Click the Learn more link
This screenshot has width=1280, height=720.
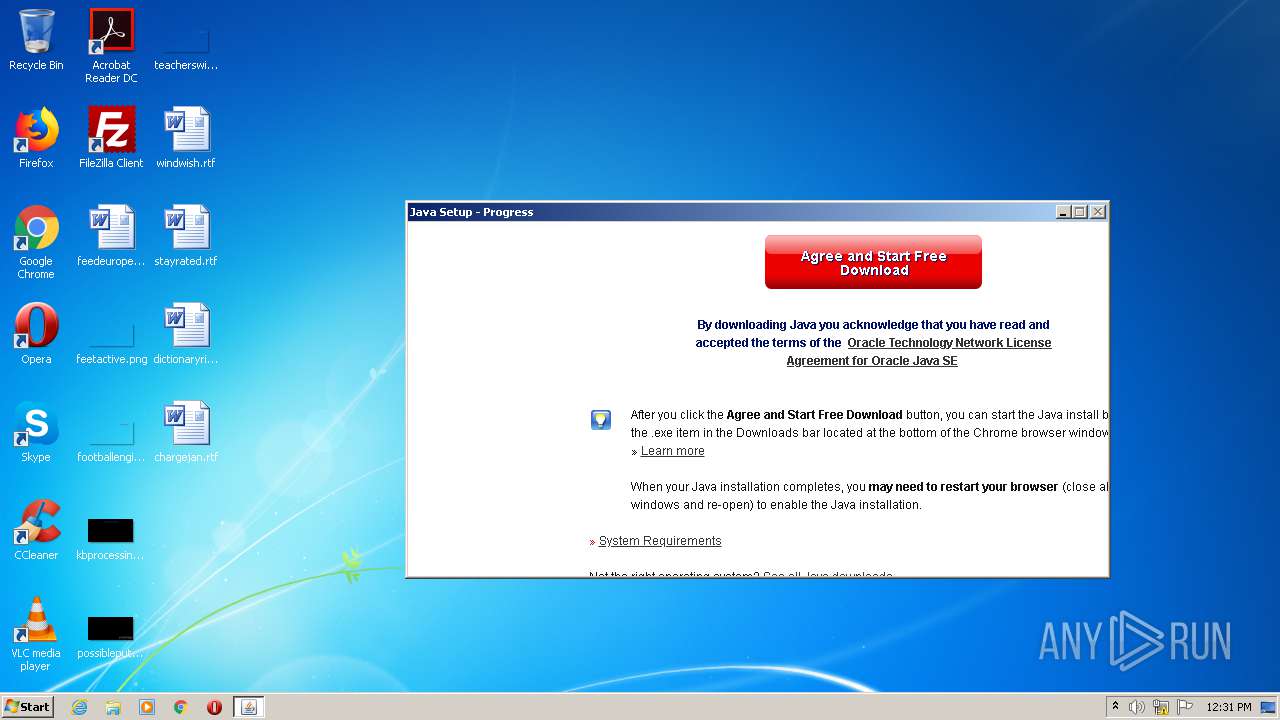(x=672, y=451)
